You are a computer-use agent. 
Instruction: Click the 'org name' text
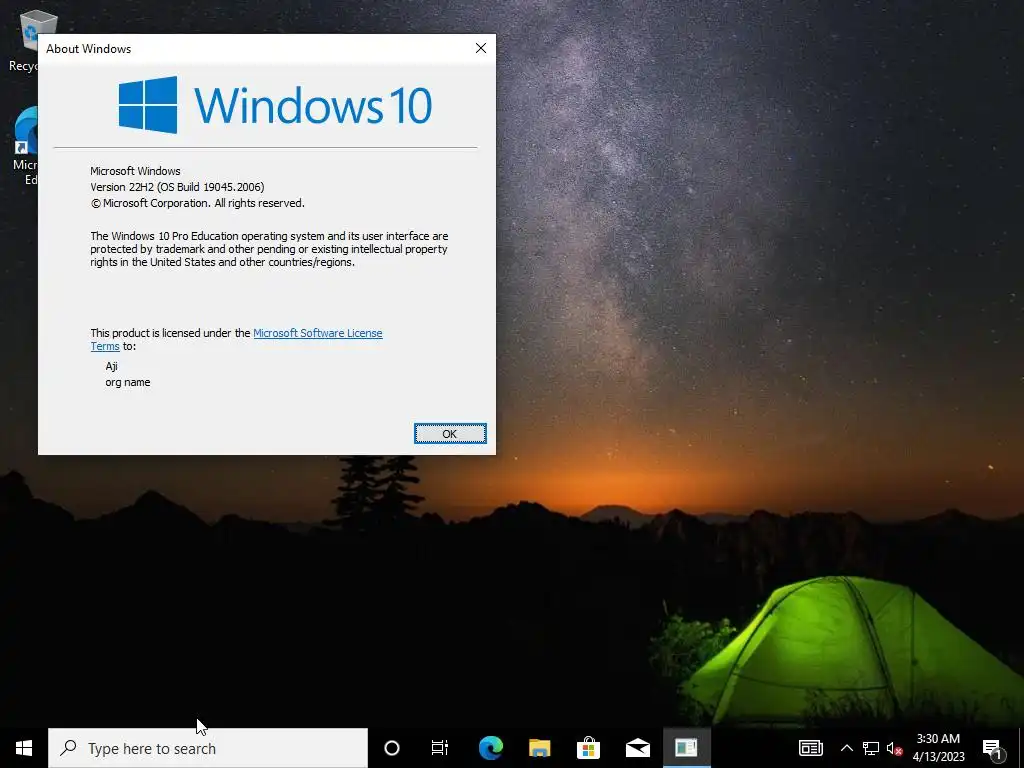point(128,383)
